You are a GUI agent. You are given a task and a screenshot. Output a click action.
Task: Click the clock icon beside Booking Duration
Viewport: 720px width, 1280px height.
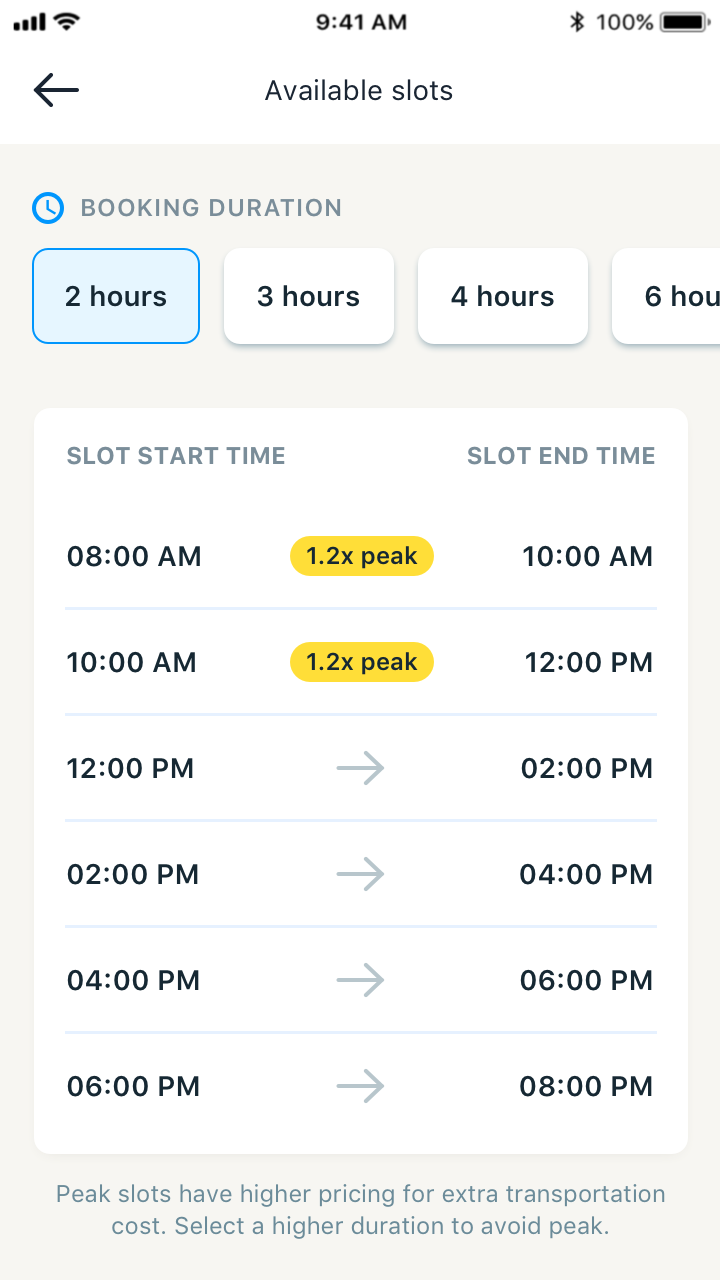pos(48,208)
